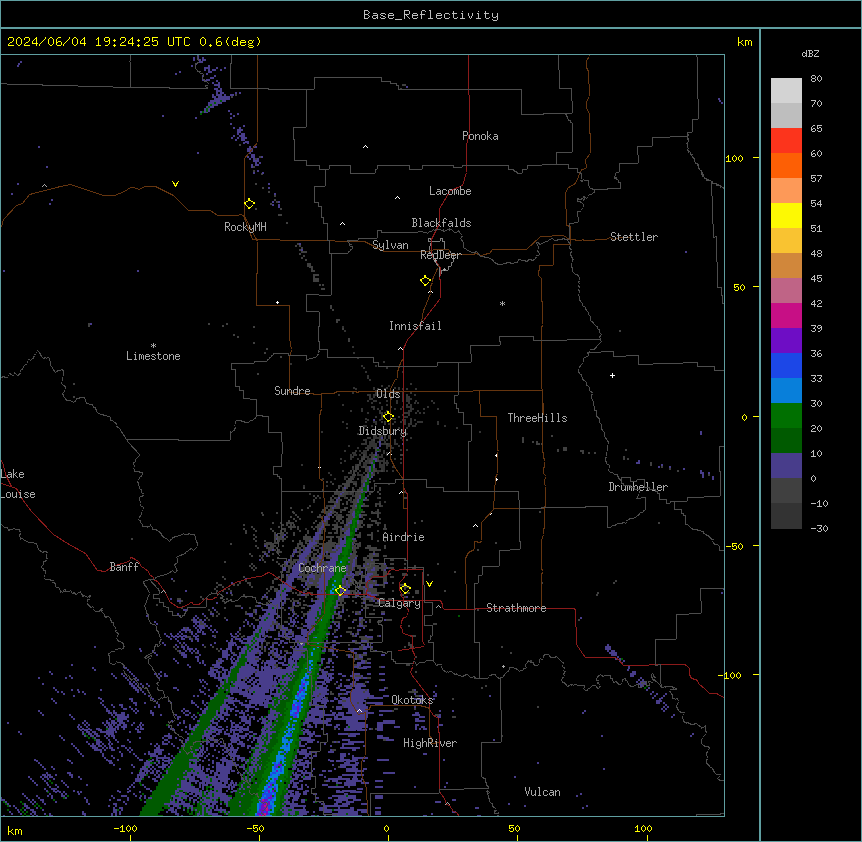
Task: Select the red 60-65 dBZ legend swatch
Action: pyautogui.click(x=786, y=141)
